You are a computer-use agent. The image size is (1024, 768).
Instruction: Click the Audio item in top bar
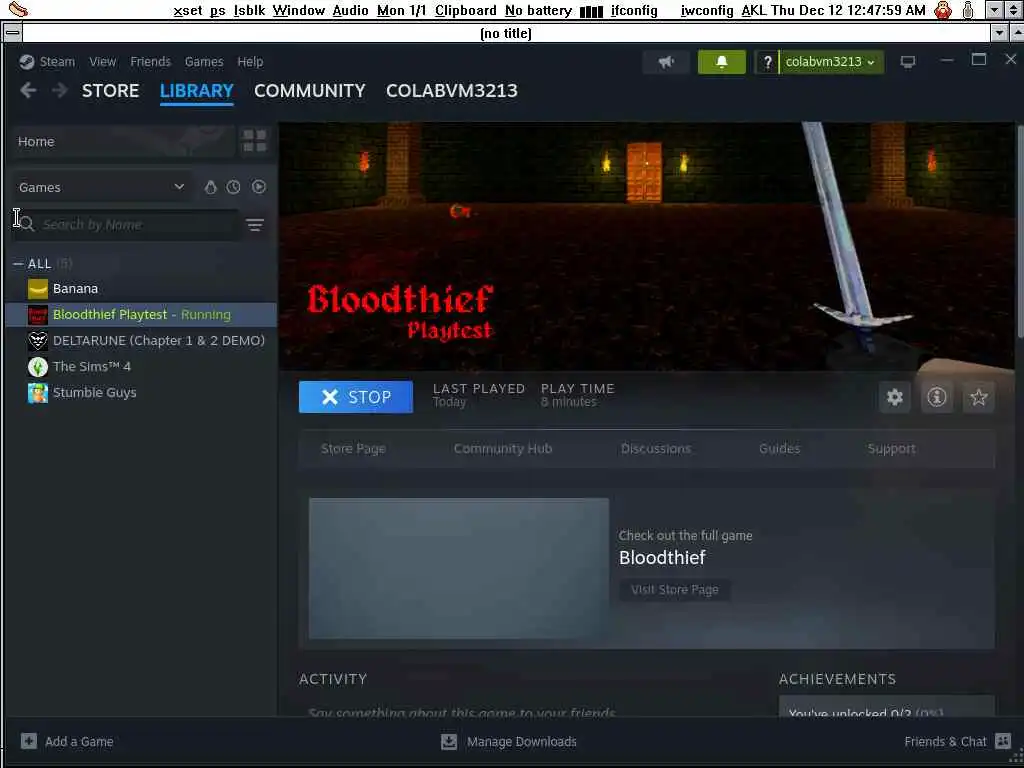pos(350,10)
